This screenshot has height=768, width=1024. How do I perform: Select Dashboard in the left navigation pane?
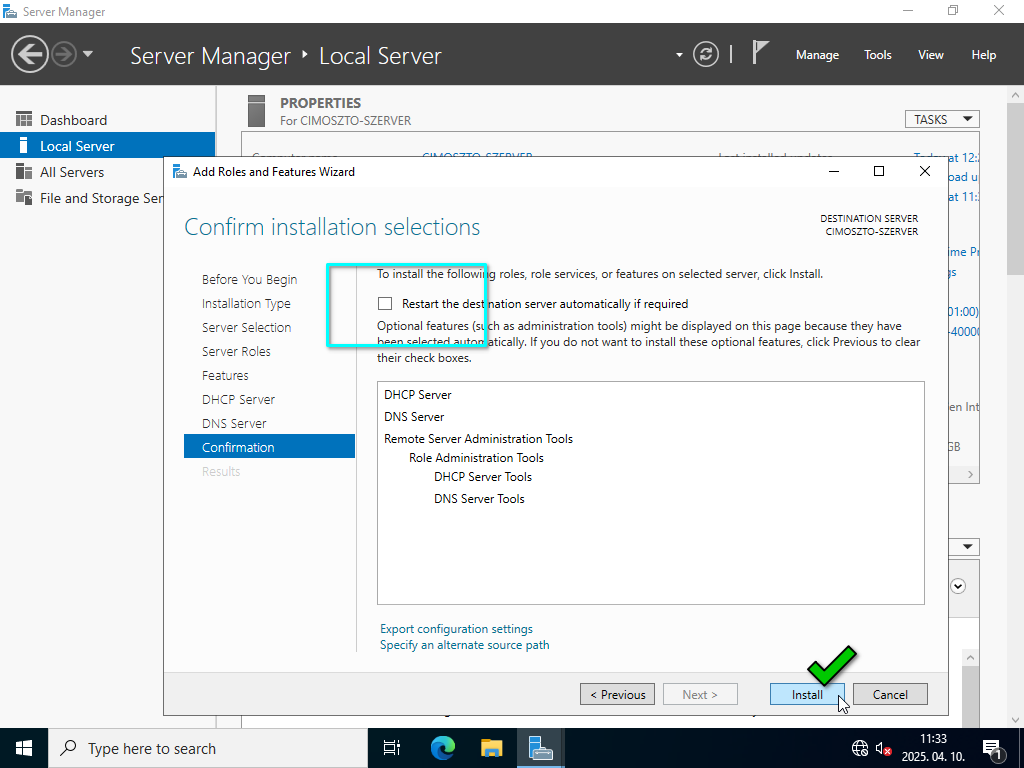pos(73,120)
